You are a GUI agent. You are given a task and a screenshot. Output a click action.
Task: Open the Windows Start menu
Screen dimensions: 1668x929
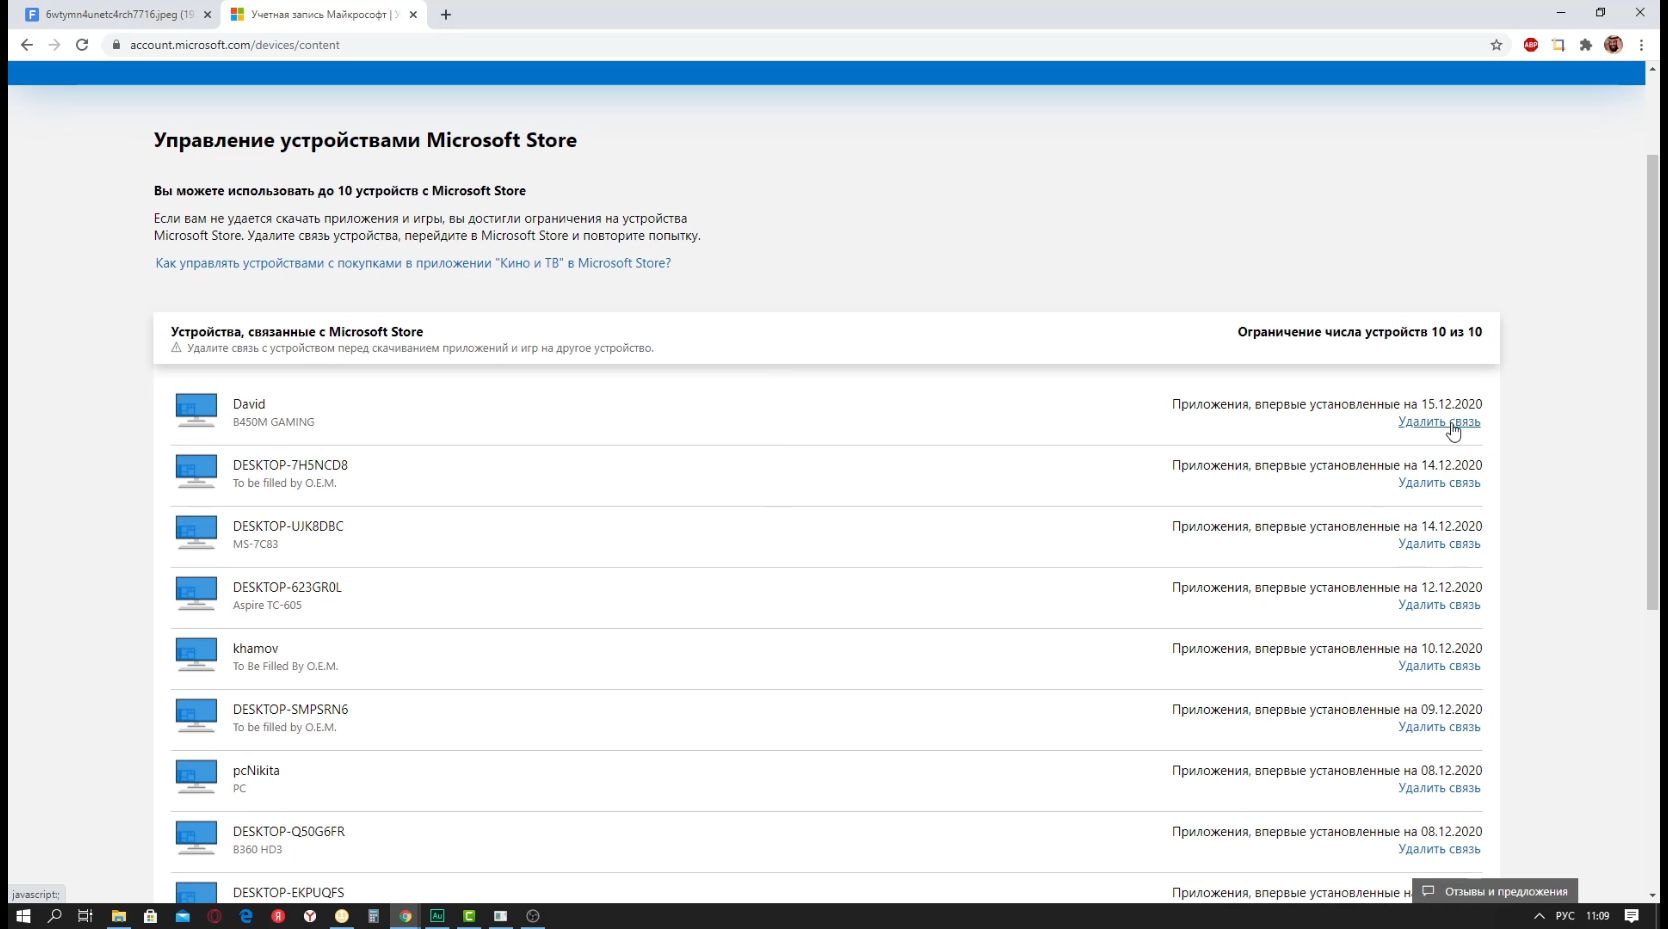tap(23, 916)
